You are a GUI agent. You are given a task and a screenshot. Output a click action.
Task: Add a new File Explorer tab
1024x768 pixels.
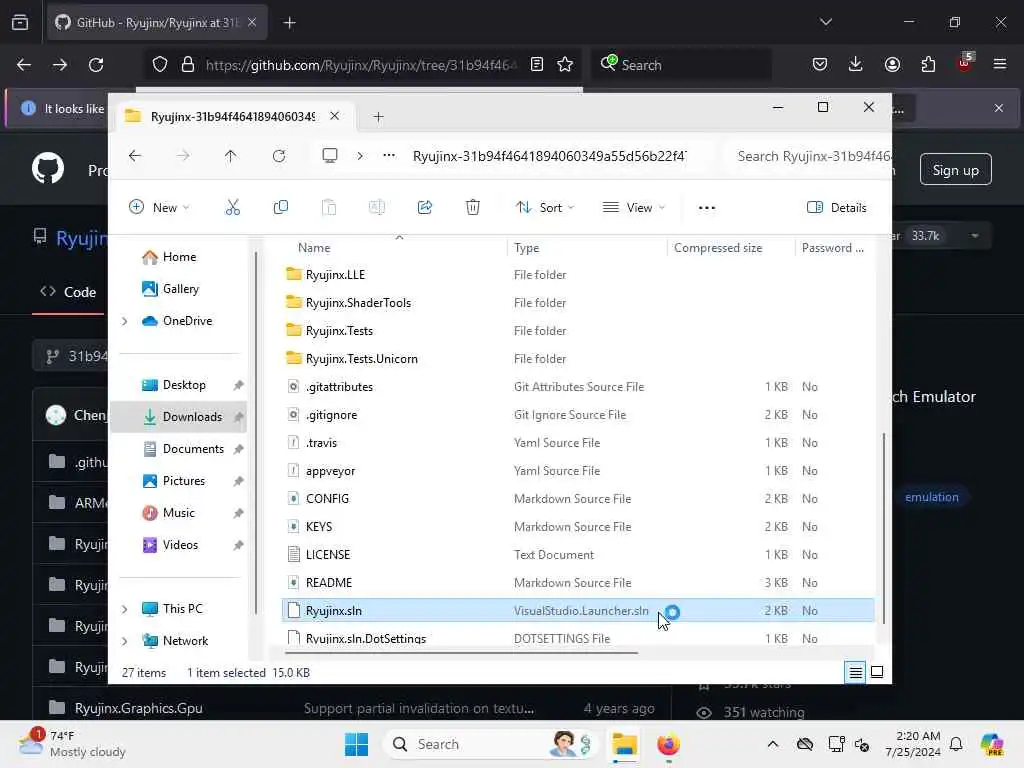[x=378, y=117]
